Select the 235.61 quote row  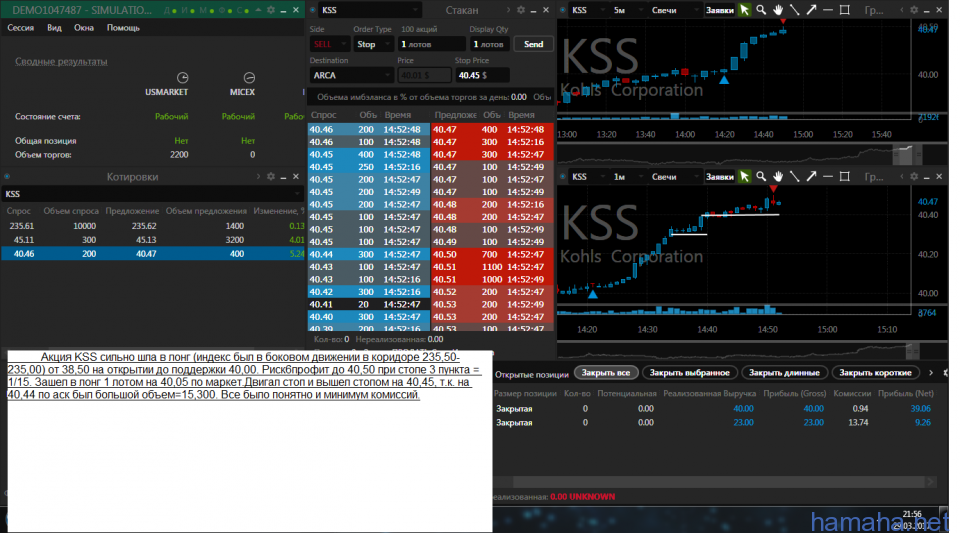(152, 226)
